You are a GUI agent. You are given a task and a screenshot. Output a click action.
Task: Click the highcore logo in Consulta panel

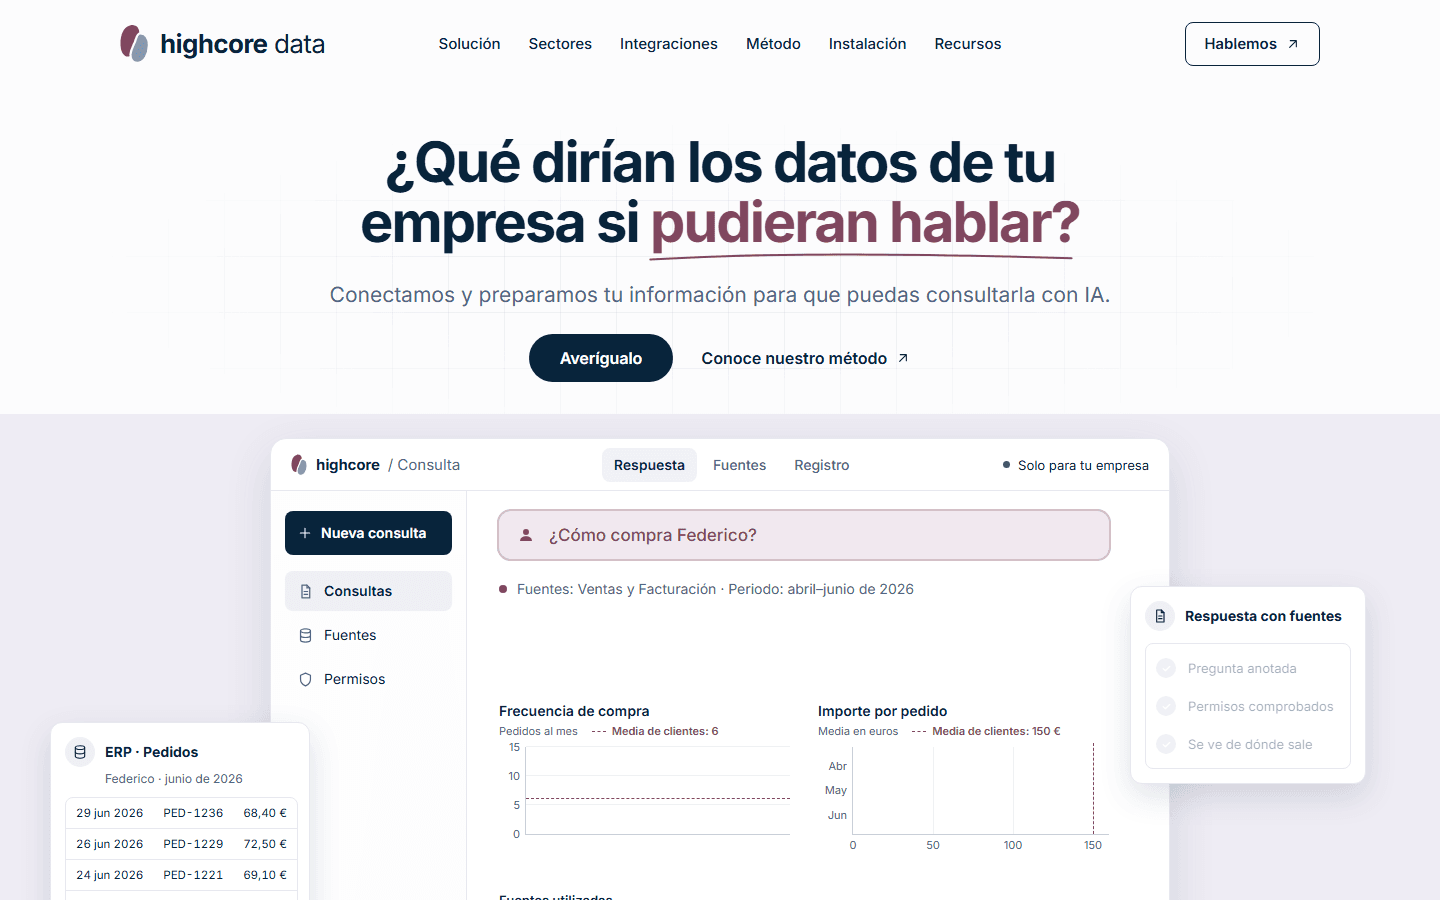(335, 465)
